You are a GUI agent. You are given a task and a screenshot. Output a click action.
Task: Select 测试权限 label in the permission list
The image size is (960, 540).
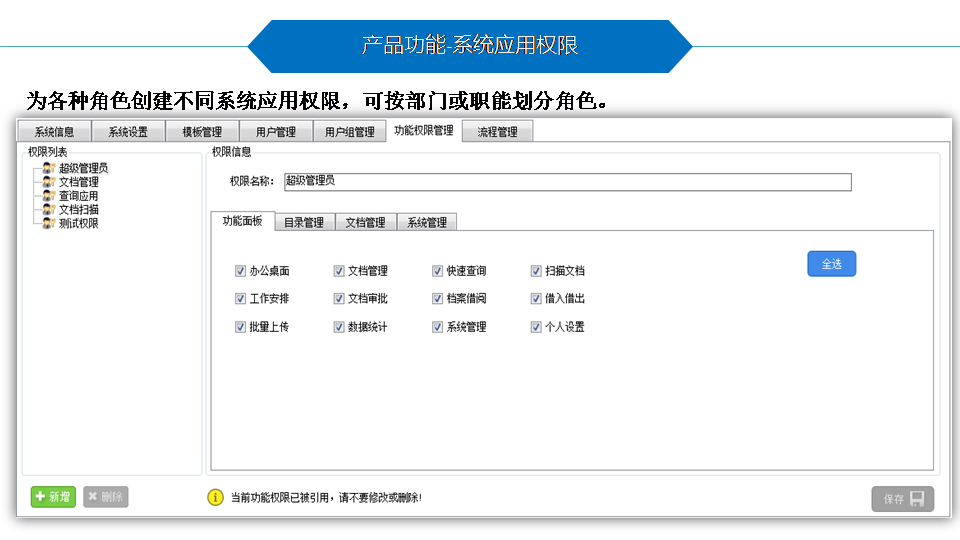point(79,224)
